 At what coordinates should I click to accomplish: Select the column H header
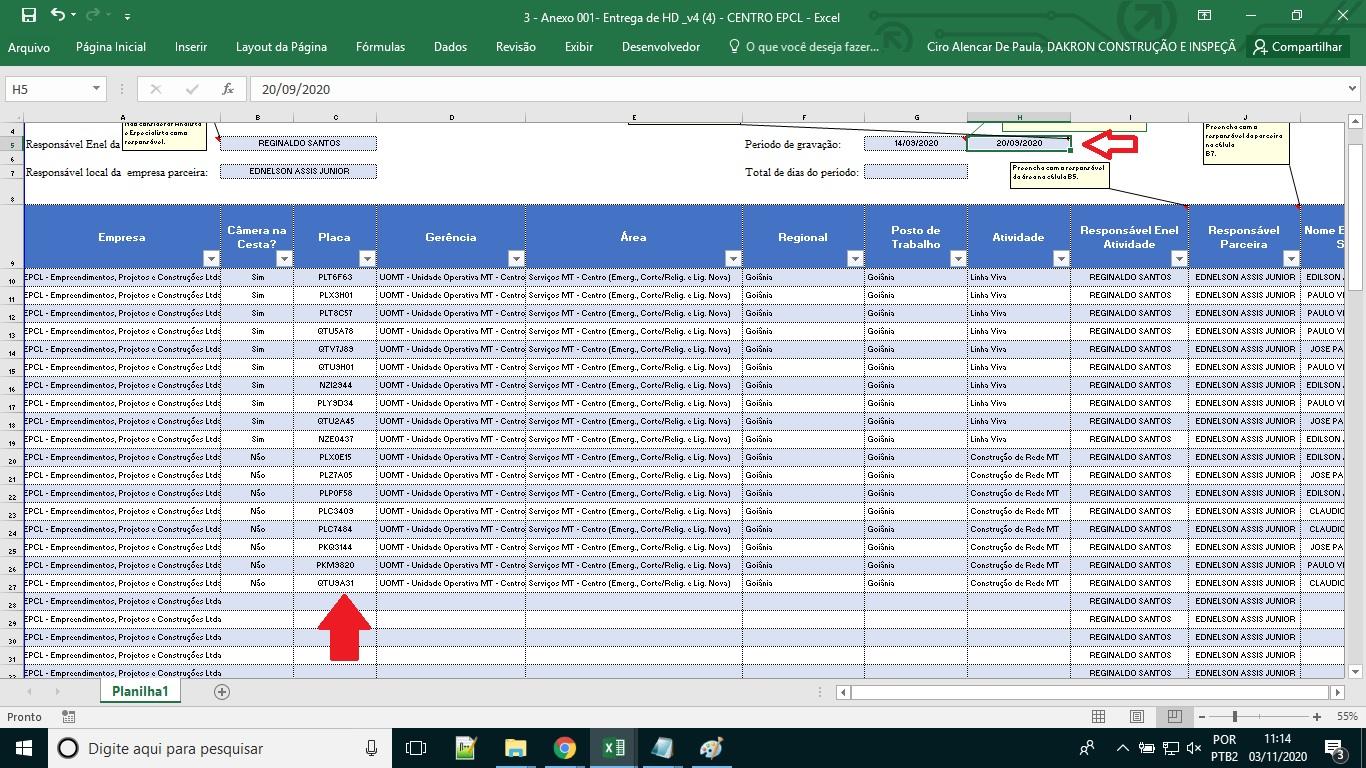(x=1019, y=118)
